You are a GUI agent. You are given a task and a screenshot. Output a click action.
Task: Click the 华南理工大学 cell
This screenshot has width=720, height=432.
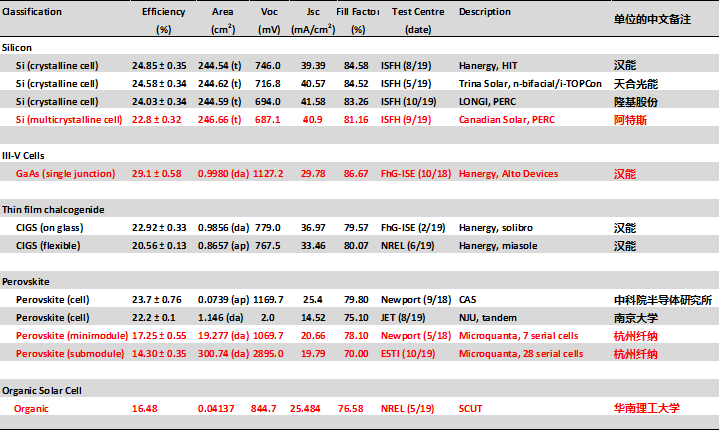647,408
